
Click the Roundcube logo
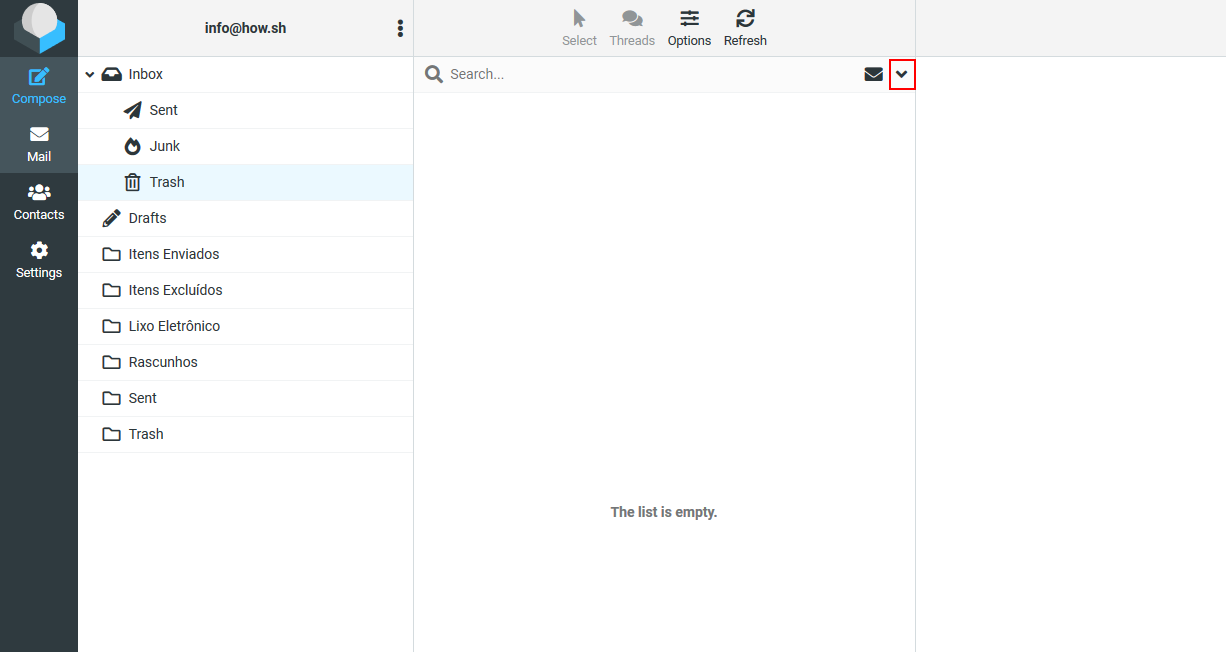pyautogui.click(x=39, y=28)
